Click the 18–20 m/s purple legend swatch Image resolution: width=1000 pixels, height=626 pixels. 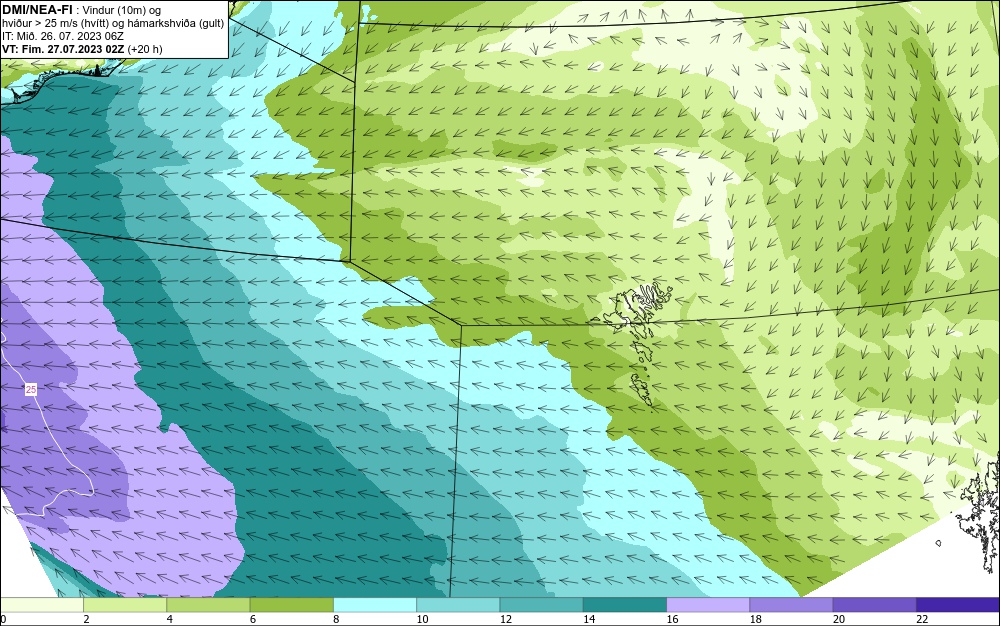(791, 605)
